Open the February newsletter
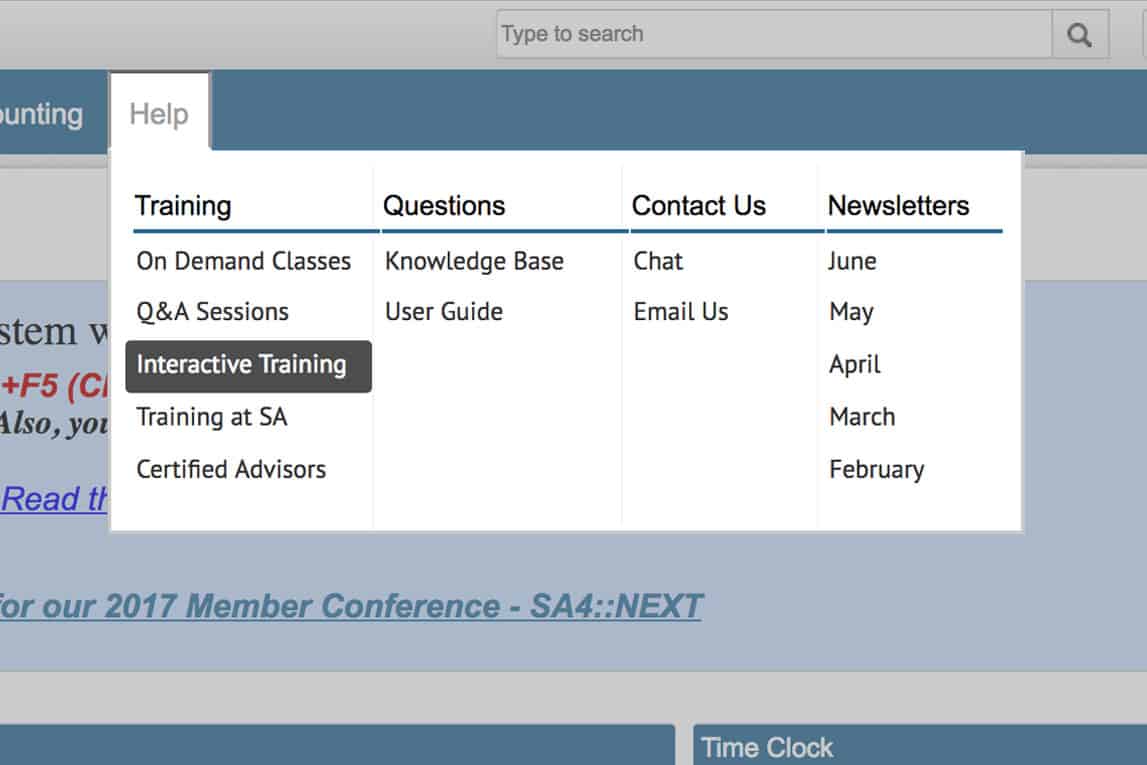 point(876,470)
